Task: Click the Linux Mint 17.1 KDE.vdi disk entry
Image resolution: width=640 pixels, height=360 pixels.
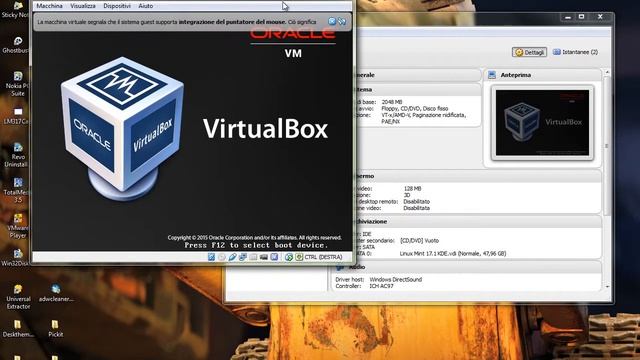Action: pos(453,253)
